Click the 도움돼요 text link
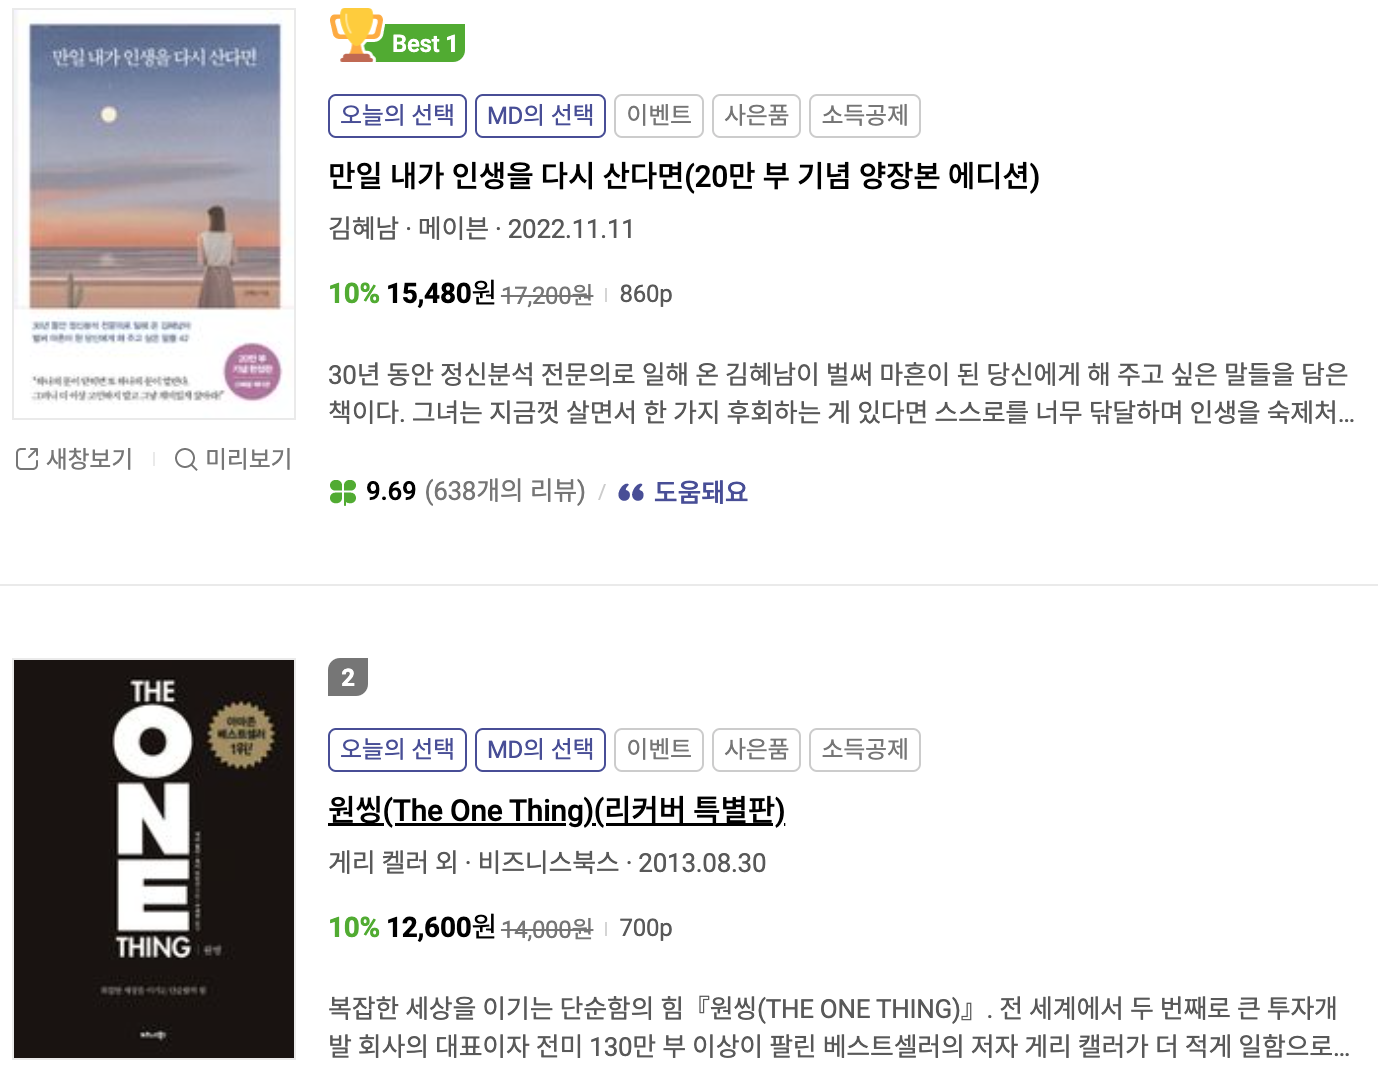 [x=701, y=492]
